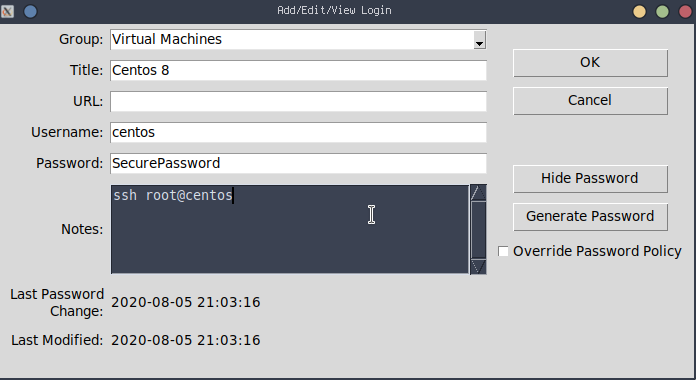Click the Generate Password button
Viewport: 696px width, 380px height.
[x=590, y=217]
